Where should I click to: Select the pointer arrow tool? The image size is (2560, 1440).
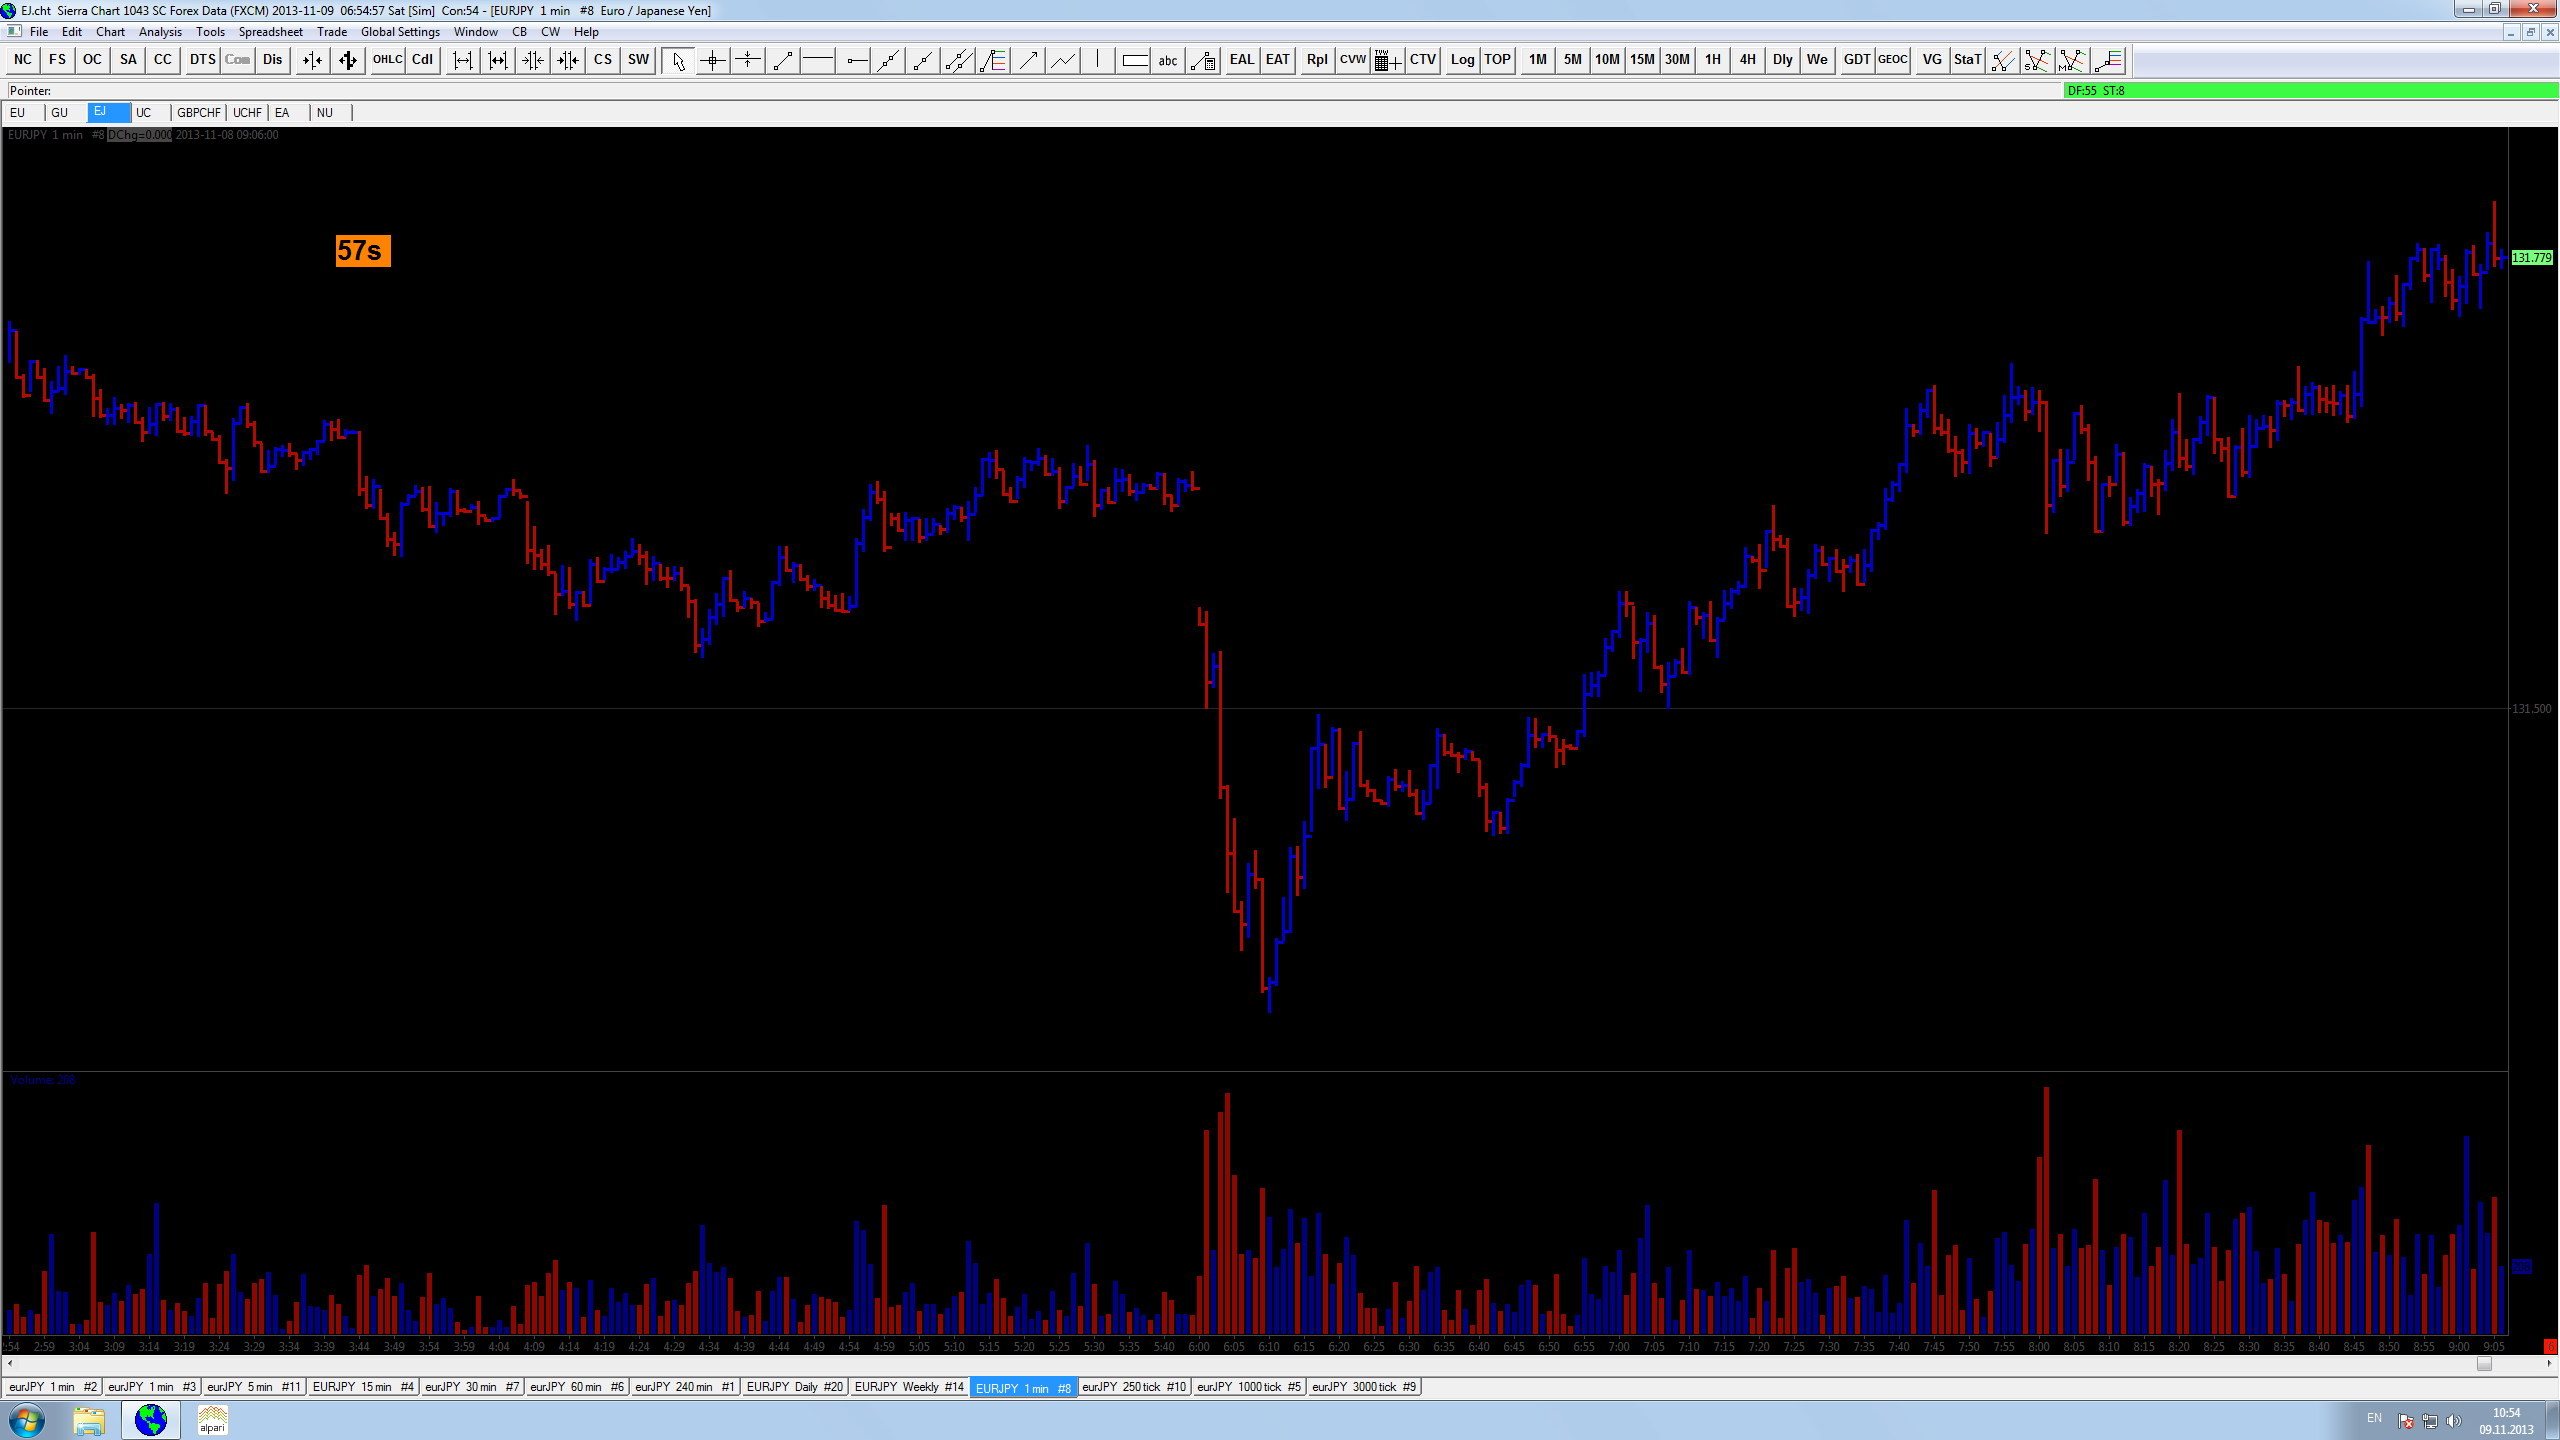678,60
